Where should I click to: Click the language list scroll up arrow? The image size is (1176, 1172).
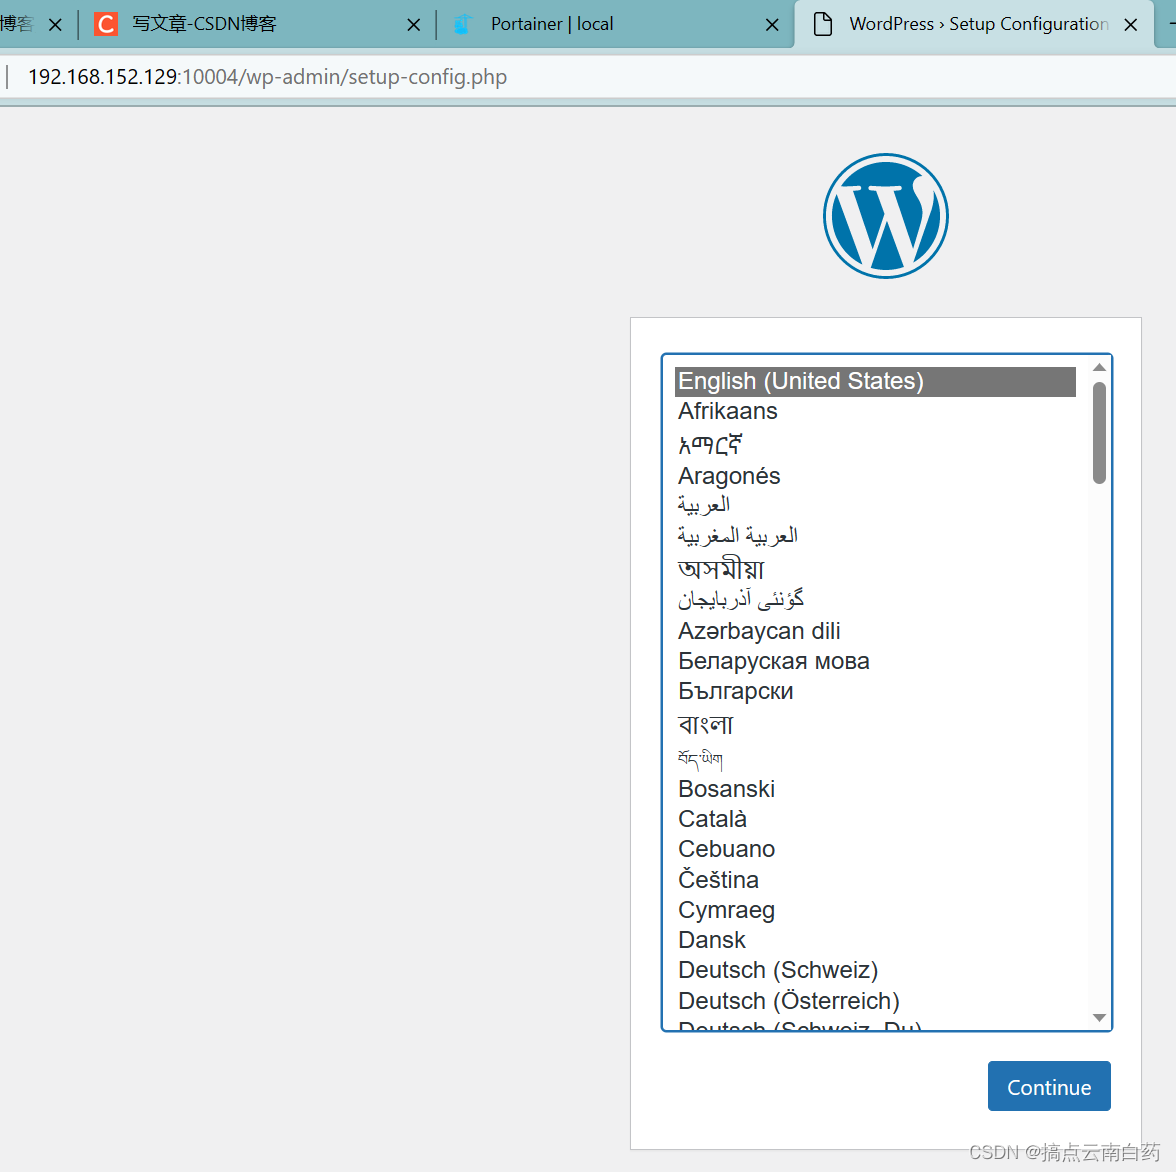click(1100, 367)
